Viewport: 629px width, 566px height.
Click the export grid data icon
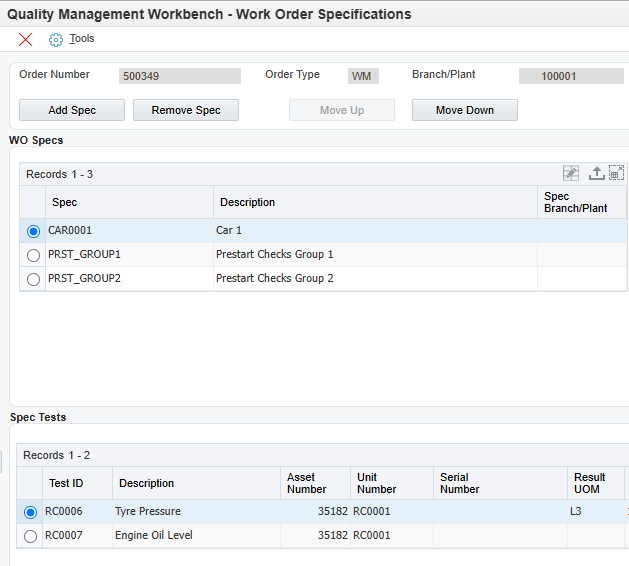click(x=596, y=173)
